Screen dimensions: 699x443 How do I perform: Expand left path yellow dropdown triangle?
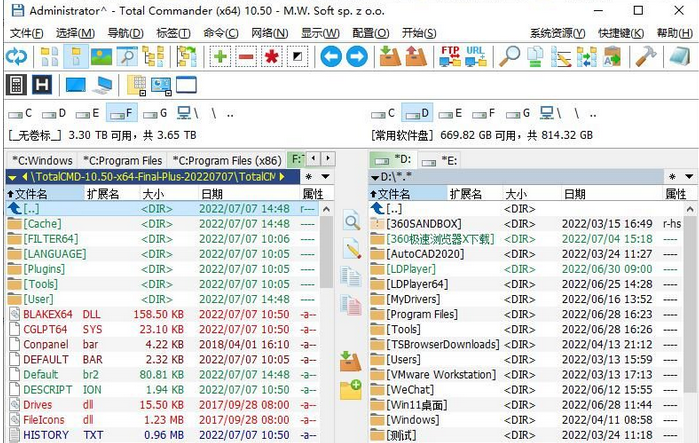click(12, 177)
